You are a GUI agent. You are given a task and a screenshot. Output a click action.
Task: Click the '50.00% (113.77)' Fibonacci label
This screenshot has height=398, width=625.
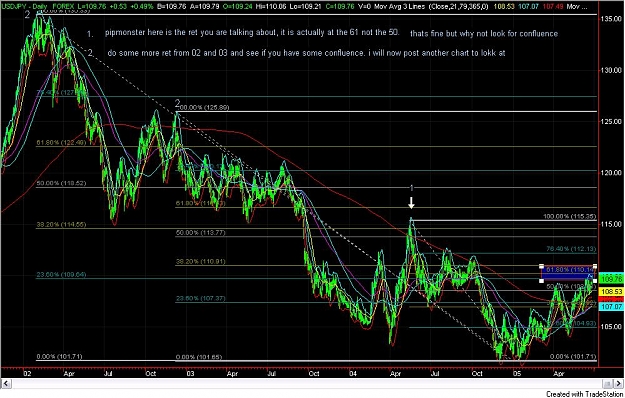coord(200,233)
